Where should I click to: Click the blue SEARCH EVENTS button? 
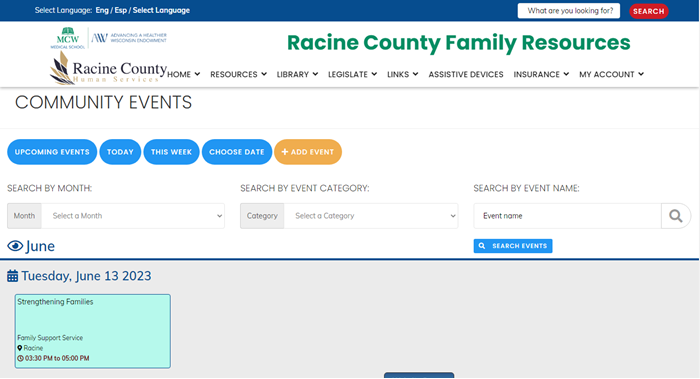[513, 246]
